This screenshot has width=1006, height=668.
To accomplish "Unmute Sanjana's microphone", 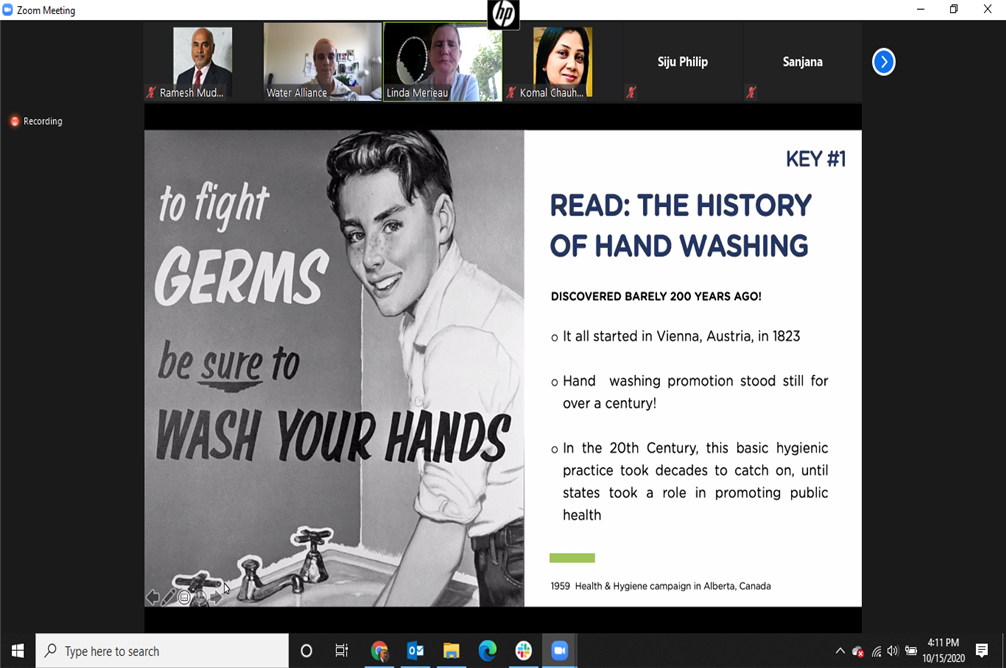I will [752, 93].
